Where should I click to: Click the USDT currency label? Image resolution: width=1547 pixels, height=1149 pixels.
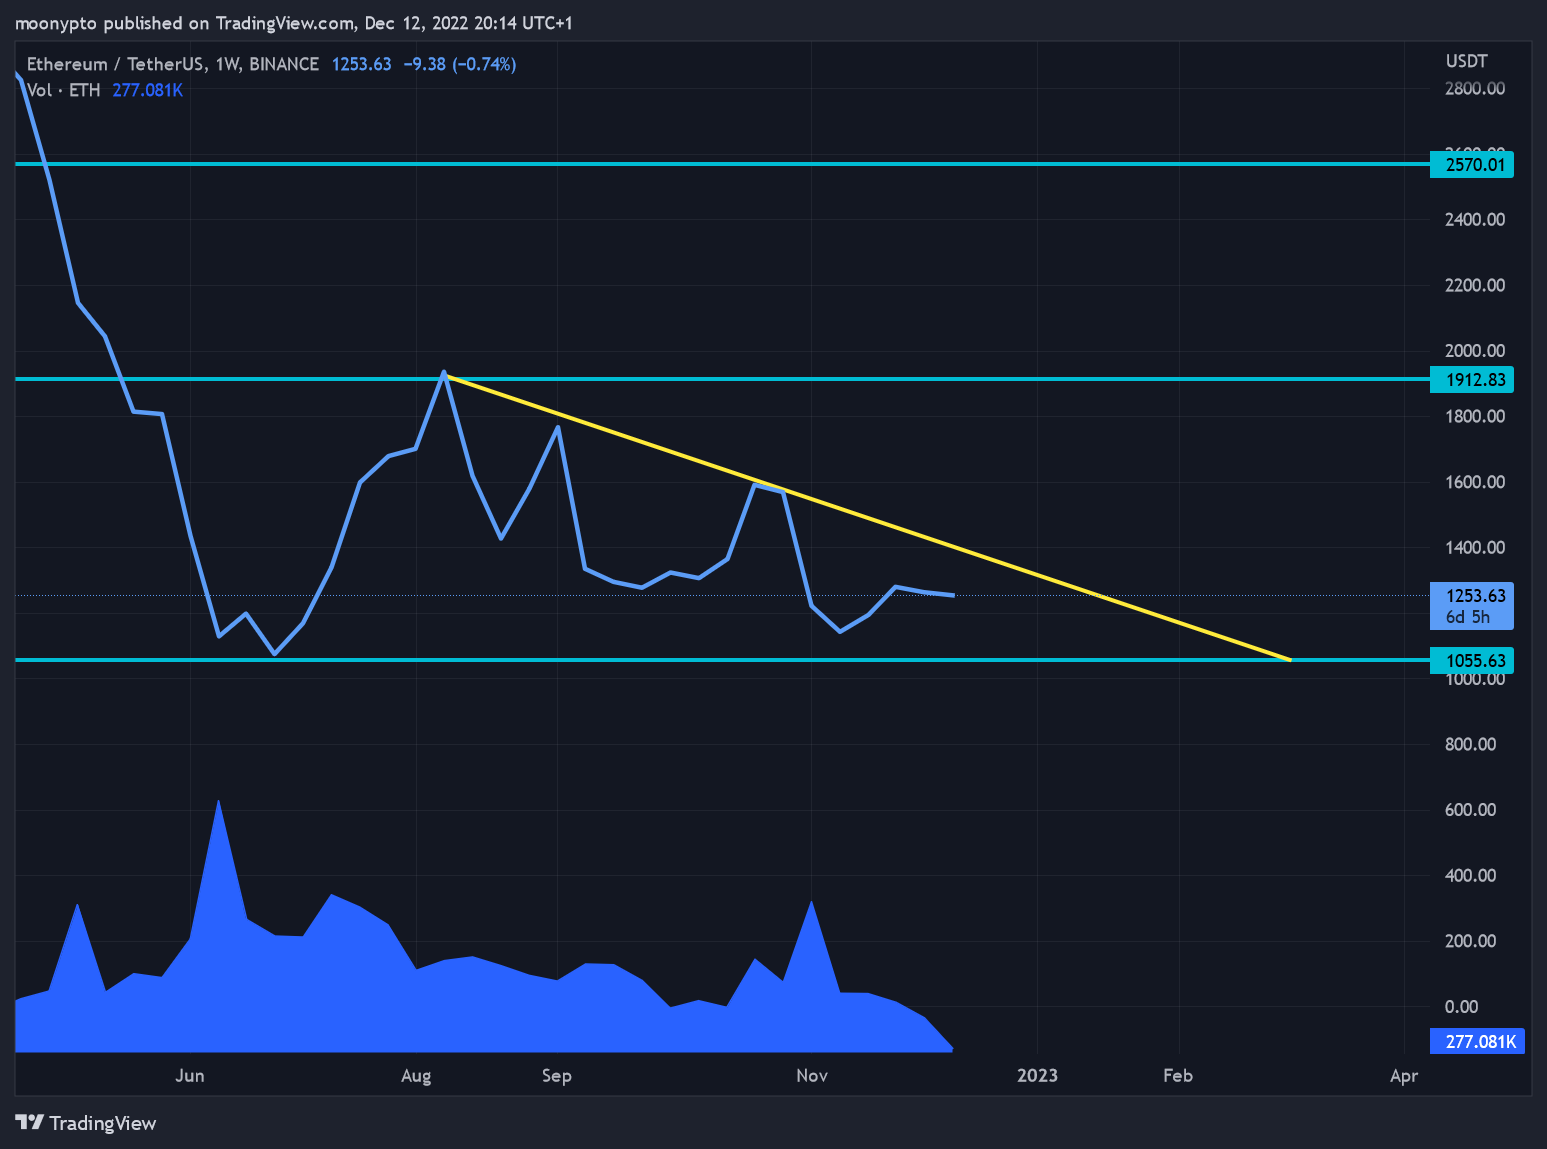(1466, 61)
